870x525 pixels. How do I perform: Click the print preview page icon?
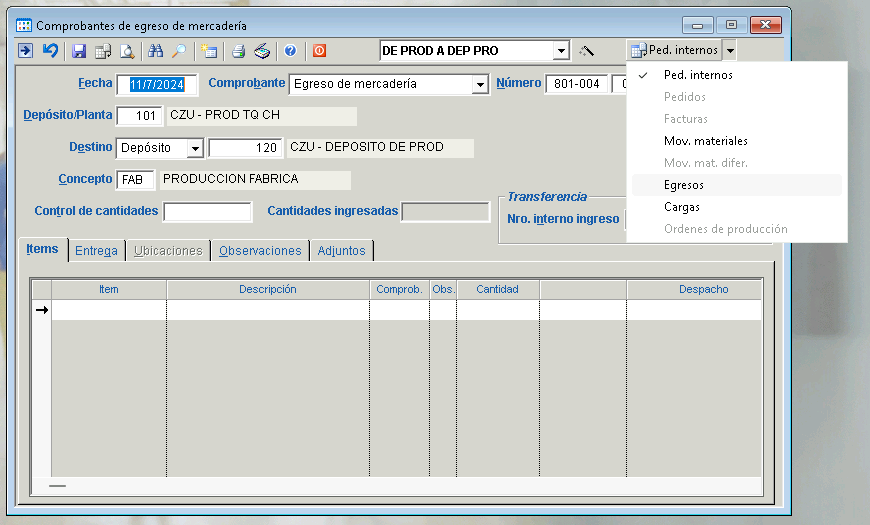click(127, 51)
